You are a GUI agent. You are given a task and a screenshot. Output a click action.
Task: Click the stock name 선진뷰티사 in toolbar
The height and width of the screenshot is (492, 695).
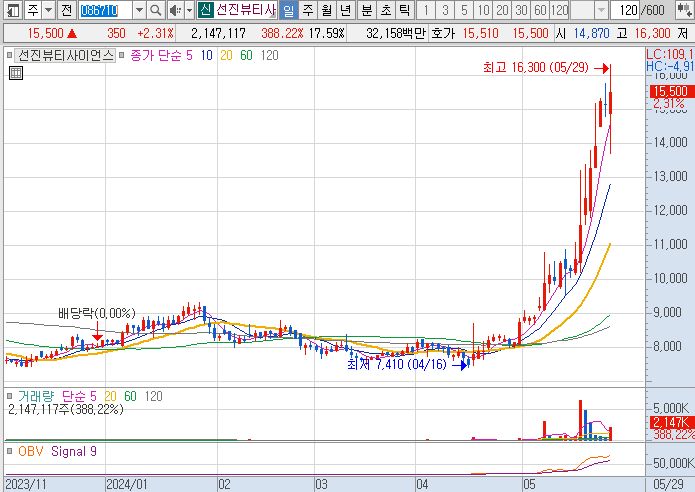pos(246,10)
